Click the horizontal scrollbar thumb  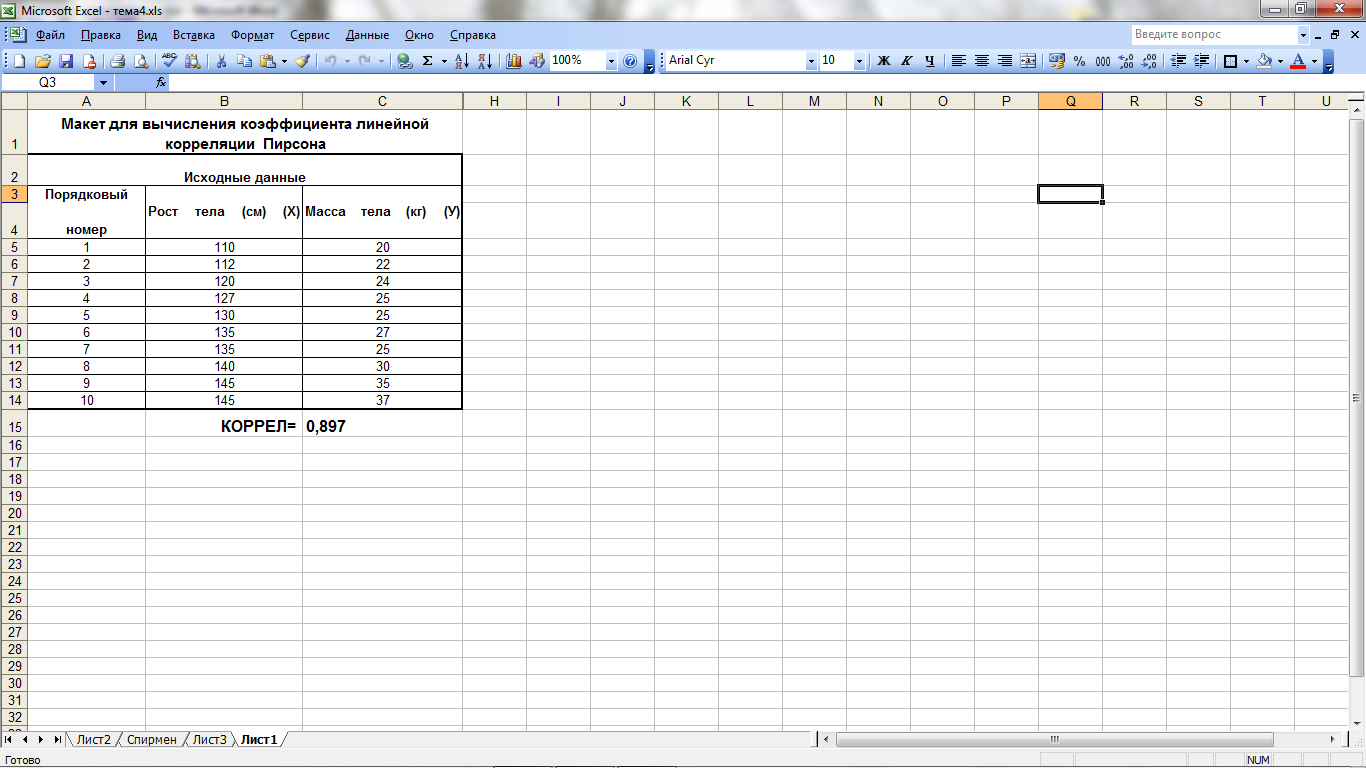tap(1054, 740)
